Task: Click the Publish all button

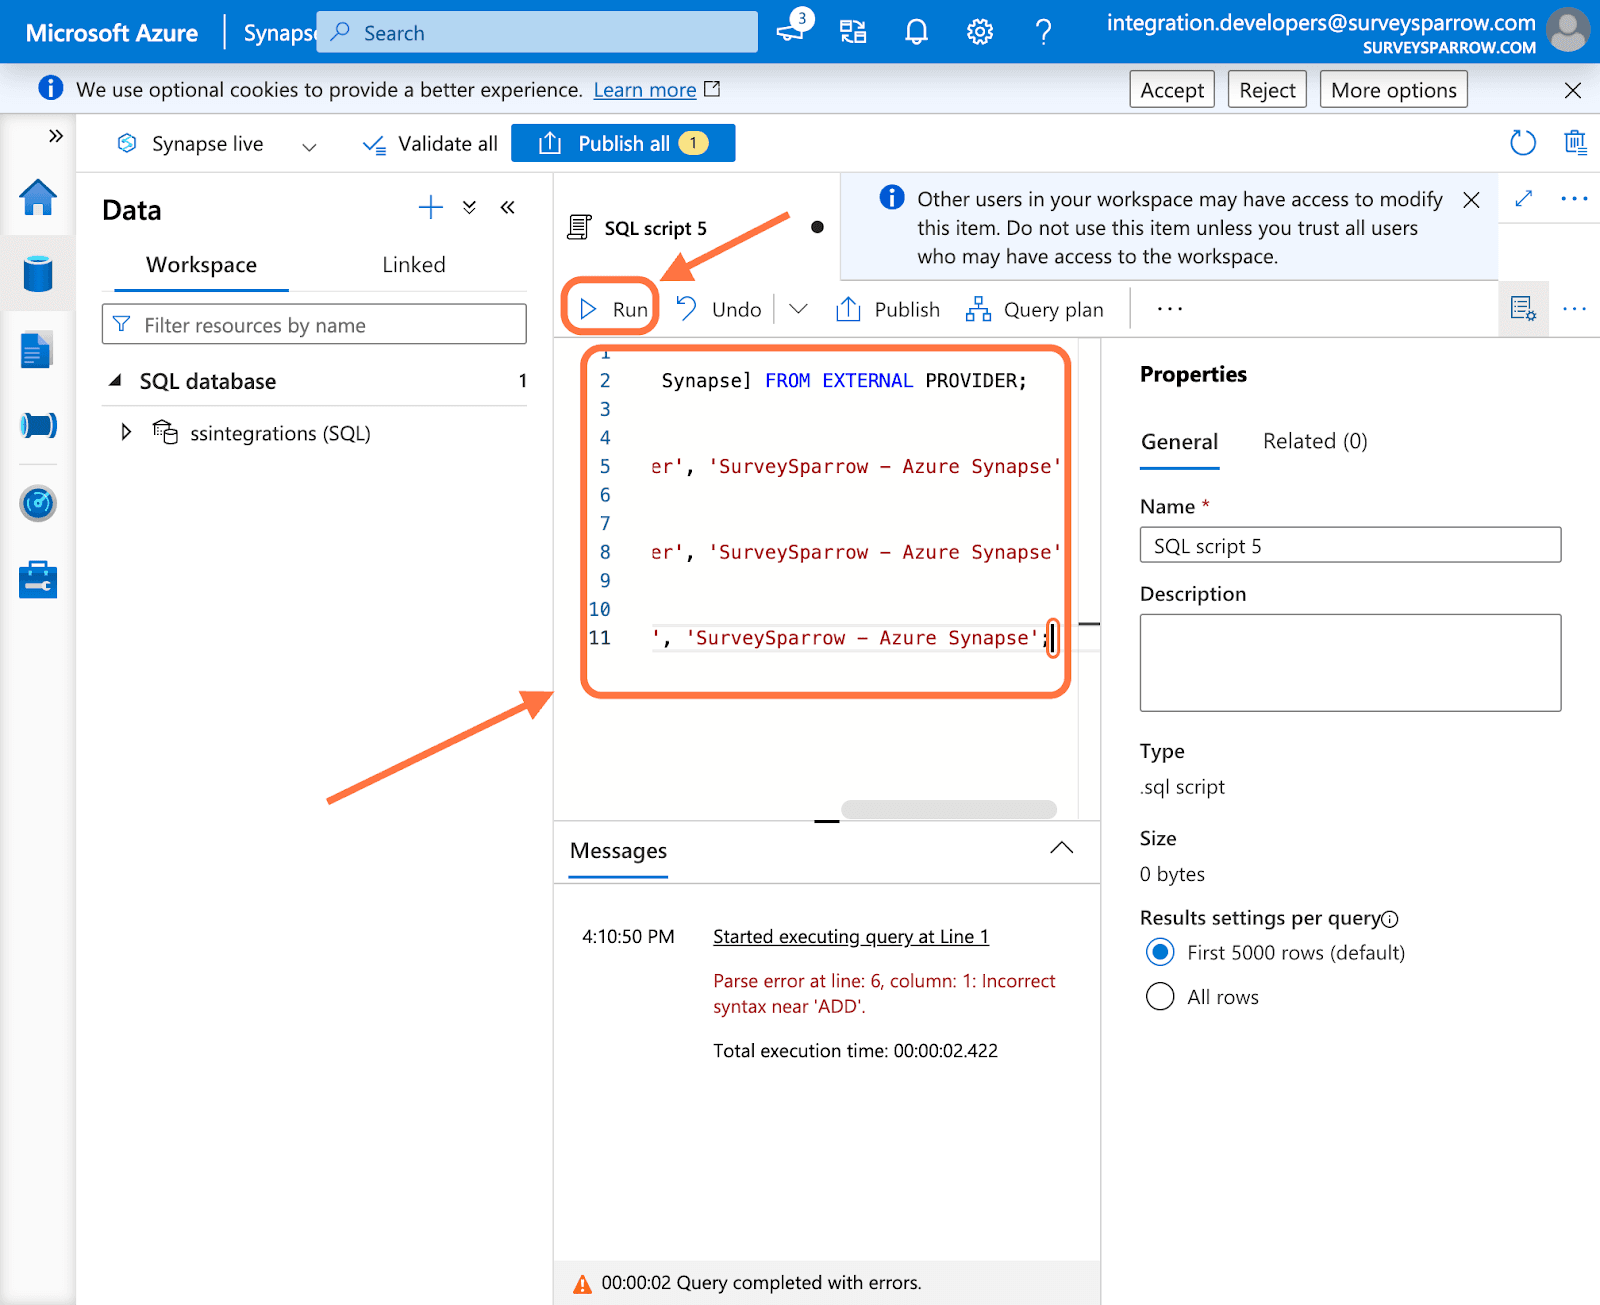Action: tap(622, 144)
